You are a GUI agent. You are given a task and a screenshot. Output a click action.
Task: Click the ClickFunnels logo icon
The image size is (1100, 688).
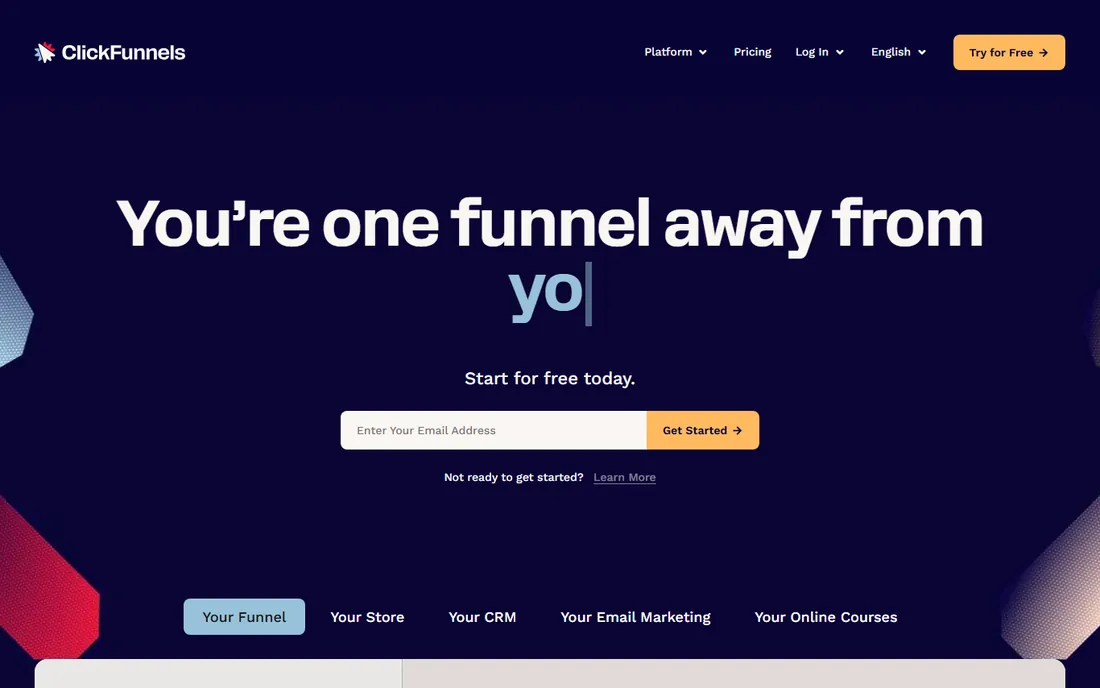[45, 52]
